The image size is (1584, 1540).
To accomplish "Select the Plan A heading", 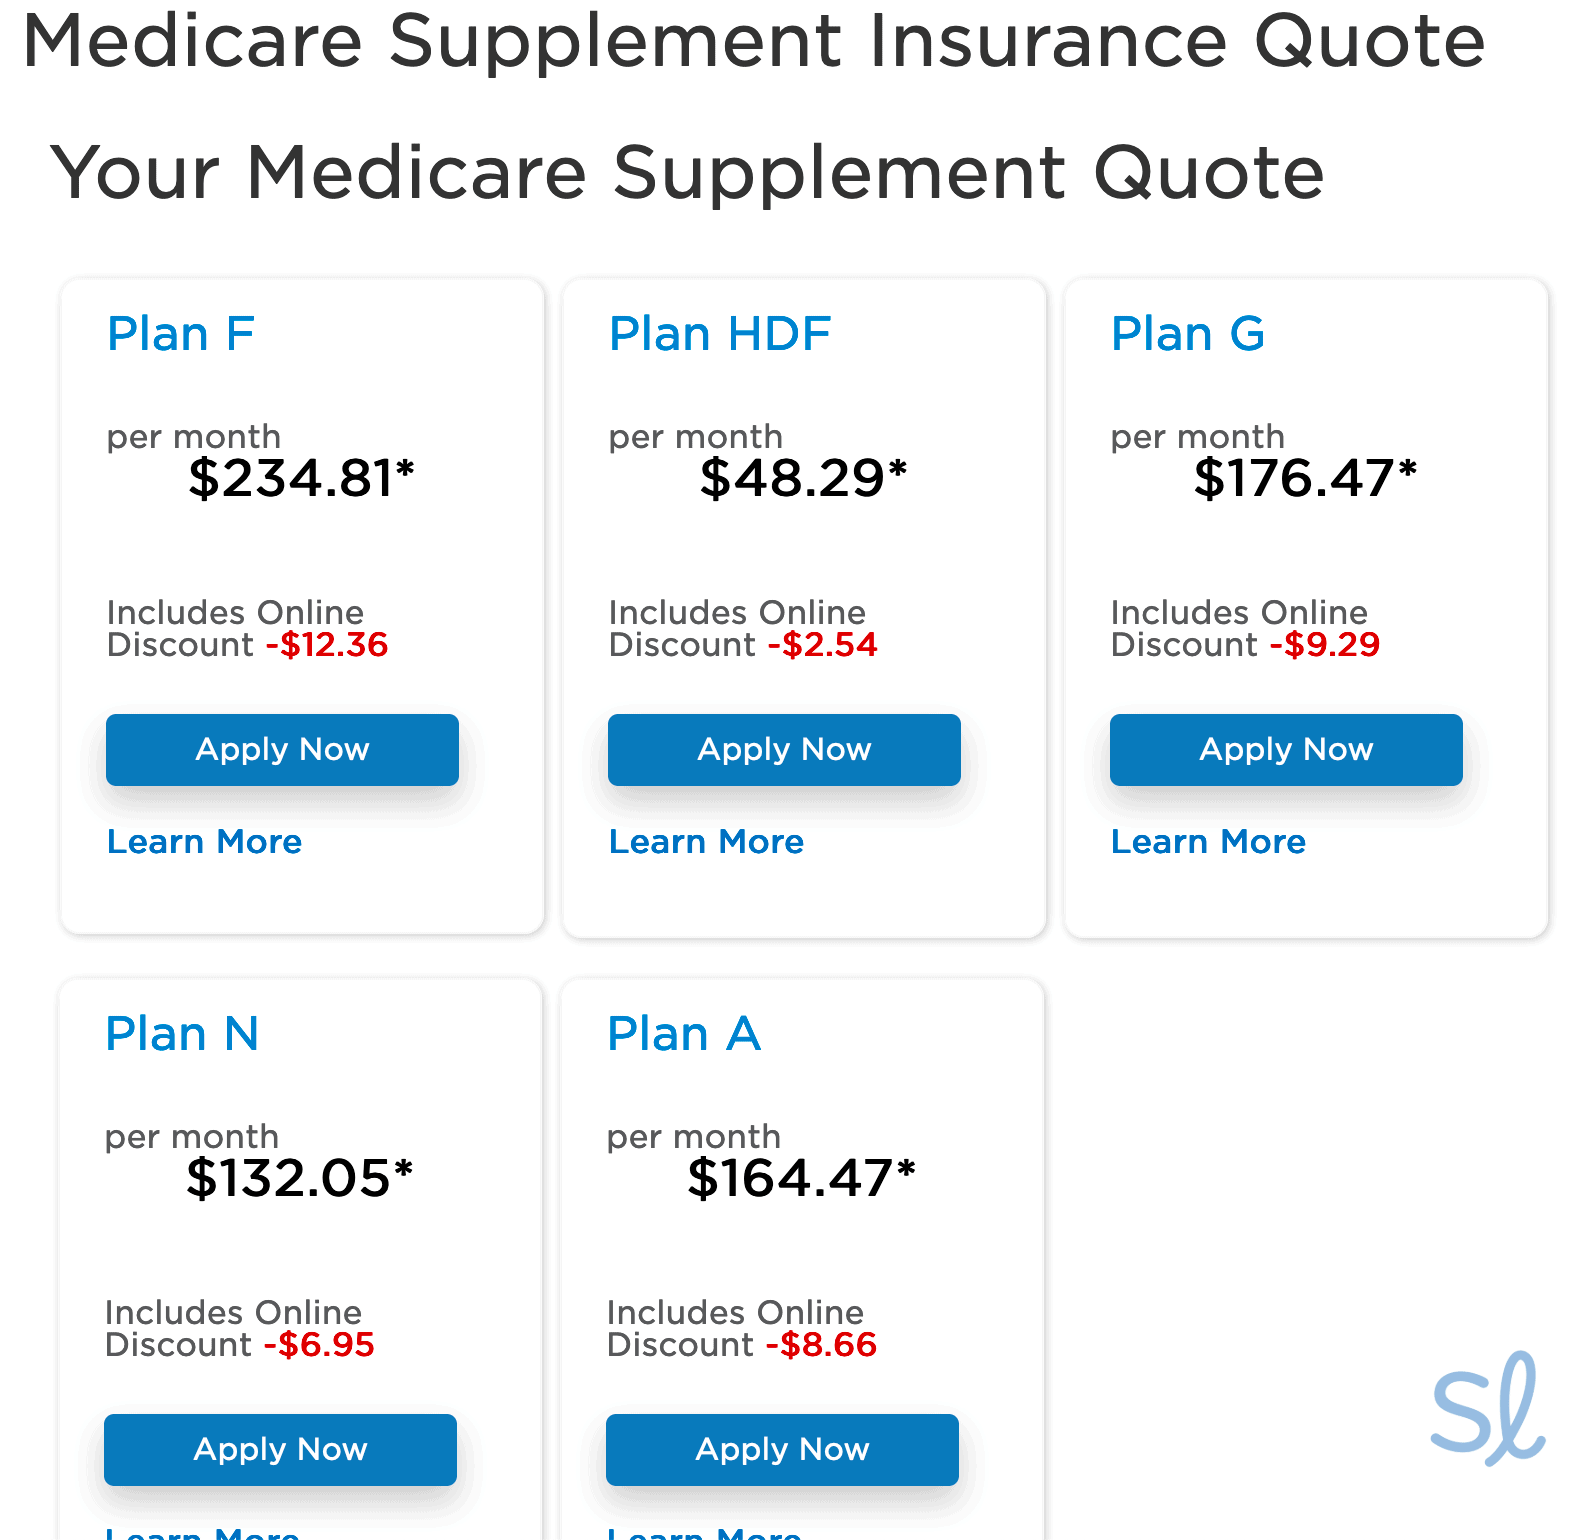I will [684, 1034].
